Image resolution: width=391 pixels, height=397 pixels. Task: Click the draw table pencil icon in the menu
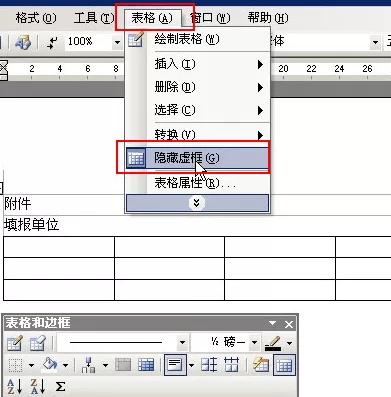[136, 39]
